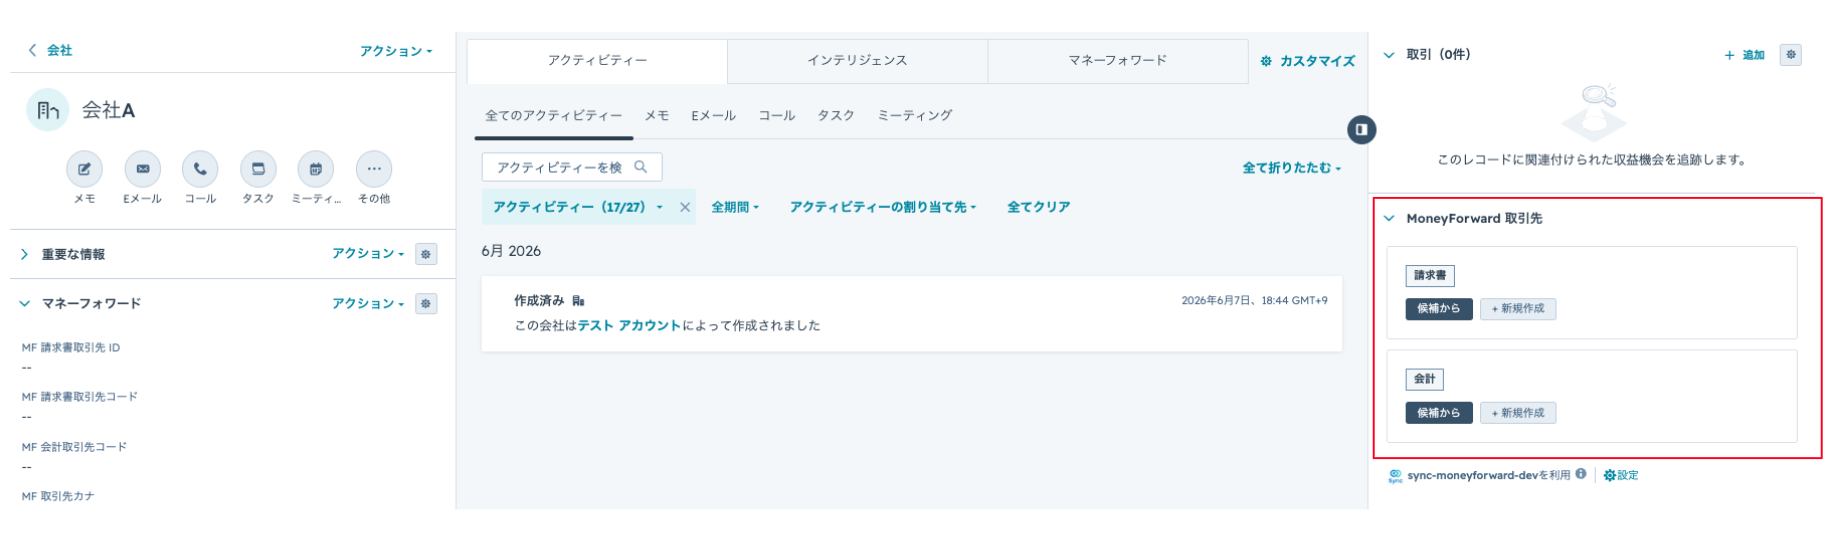Viewport: 1840px width, 534px height.
Task: Click the 会計 tag label
Action: point(1424,379)
